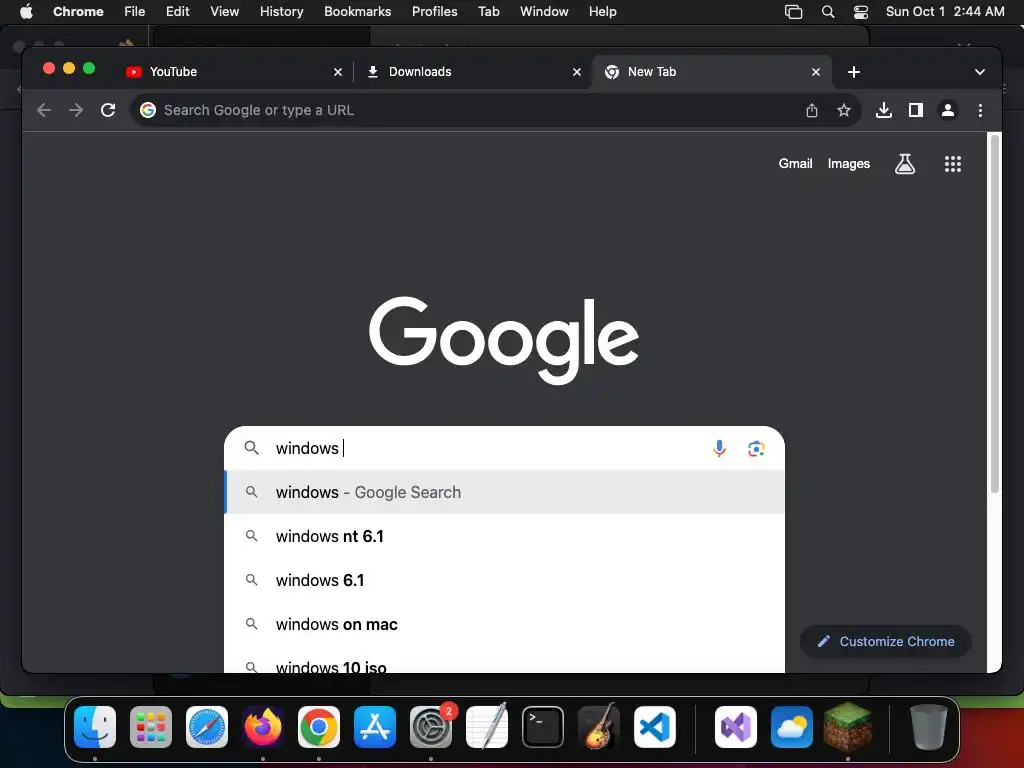The height and width of the screenshot is (768, 1024).
Task: Launch GarageBand from the Dock
Action: point(599,727)
